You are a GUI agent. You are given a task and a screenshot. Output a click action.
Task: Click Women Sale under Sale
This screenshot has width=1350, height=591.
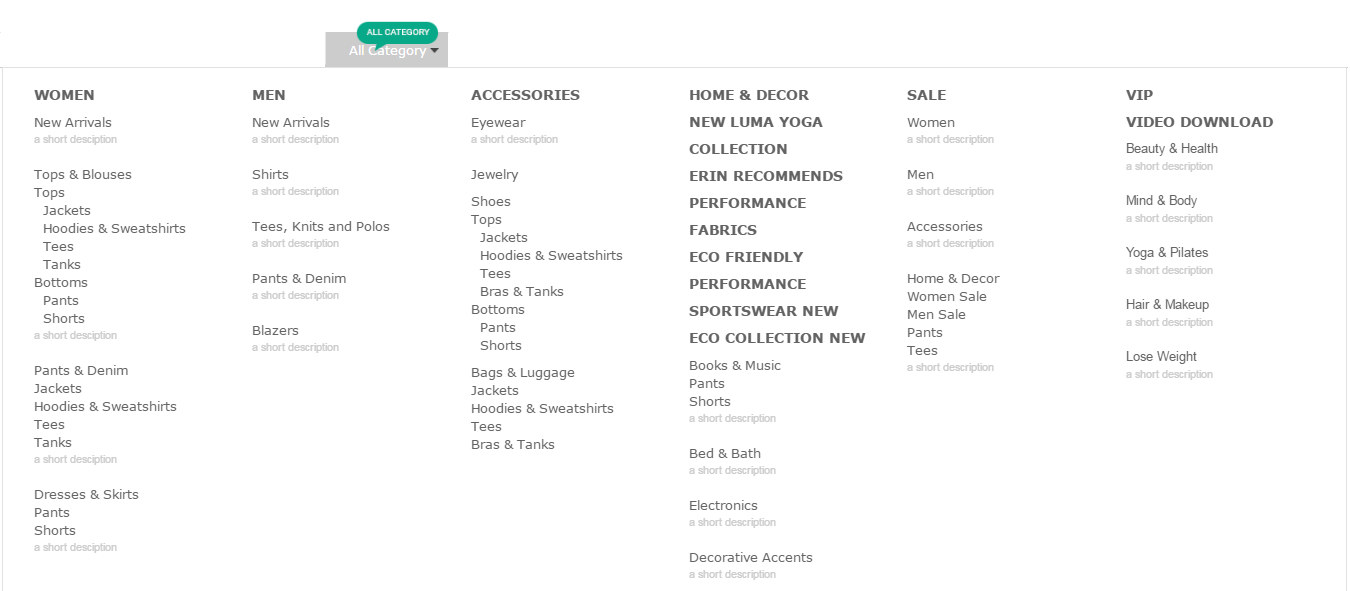coord(947,296)
